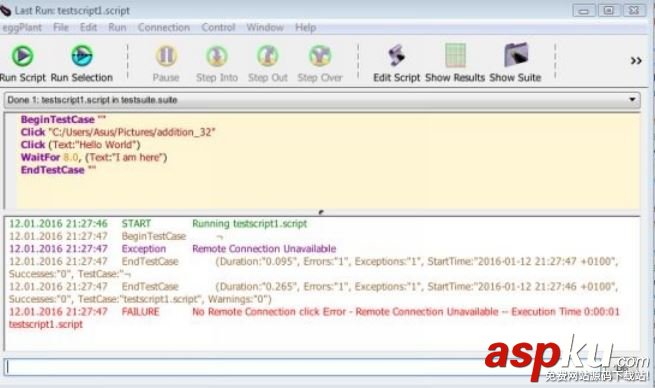Open the Connection menu
This screenshot has height=388, width=655.
coord(164,28)
